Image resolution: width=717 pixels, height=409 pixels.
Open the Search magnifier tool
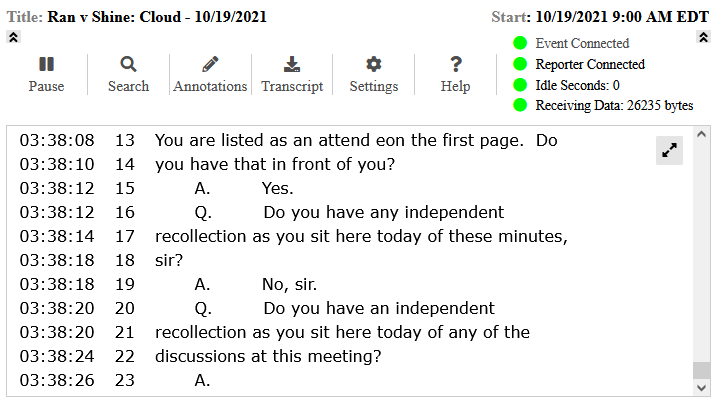[128, 74]
